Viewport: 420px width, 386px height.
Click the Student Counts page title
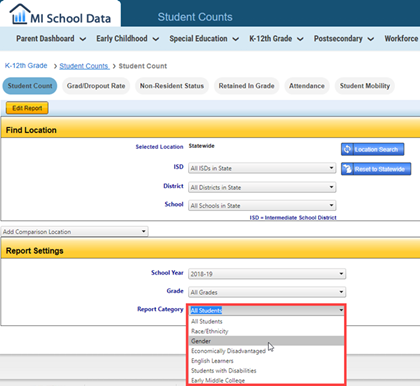195,17
